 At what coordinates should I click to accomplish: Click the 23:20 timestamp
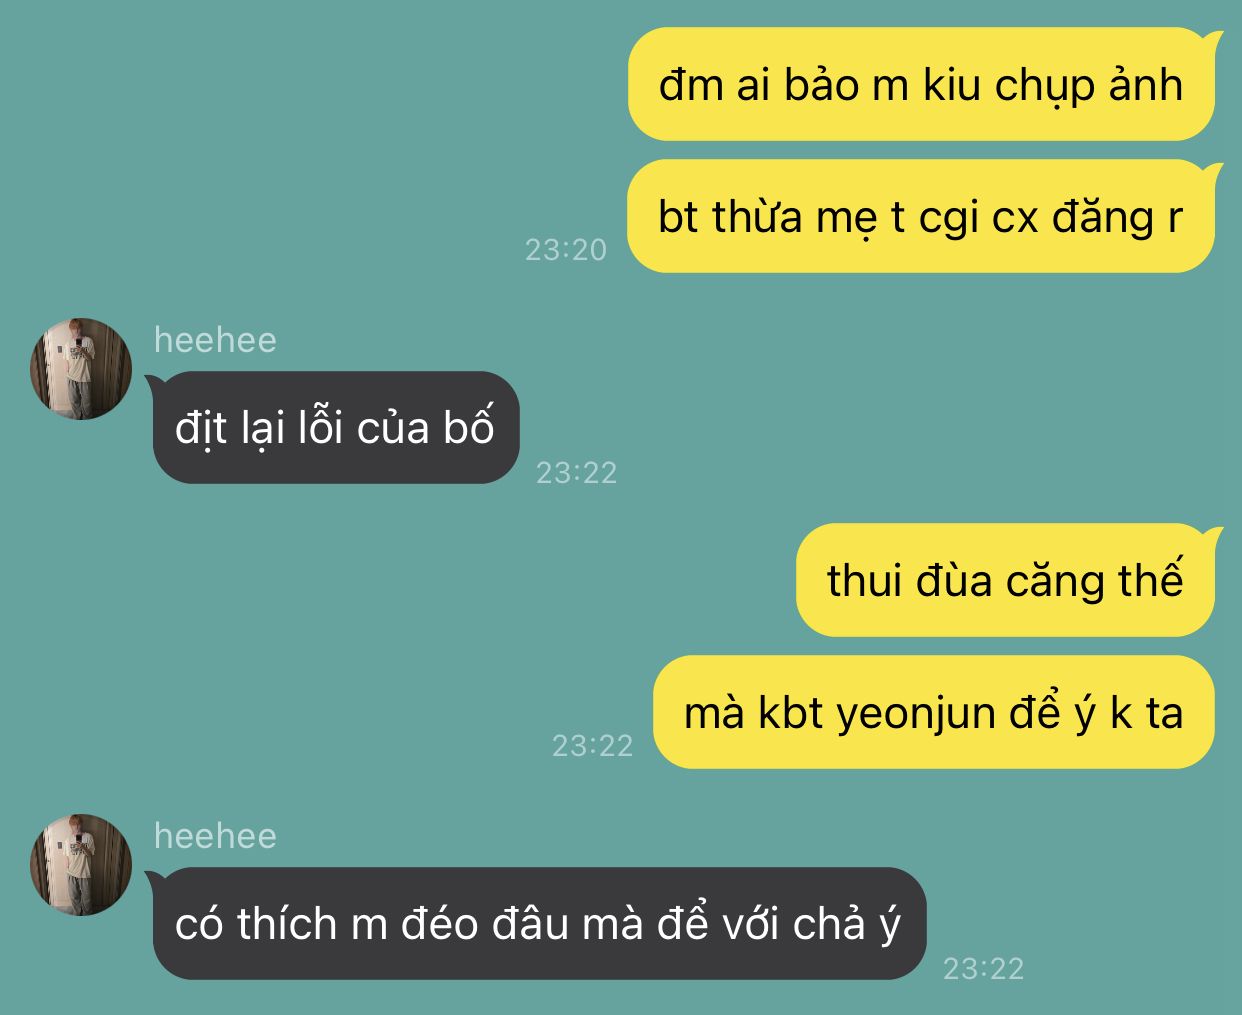tap(566, 250)
